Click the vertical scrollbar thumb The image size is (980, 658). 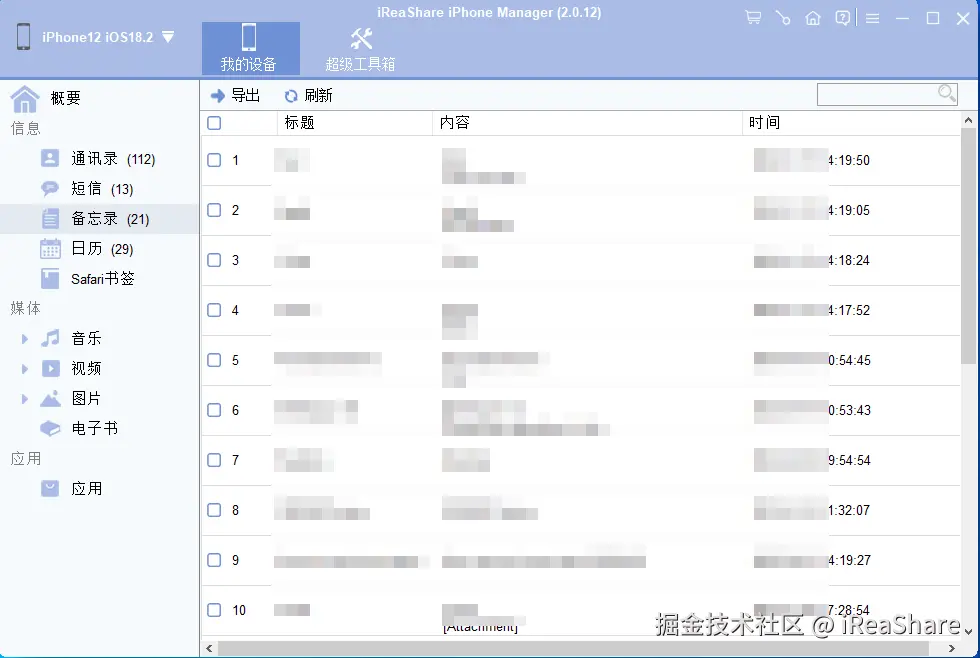[969, 246]
